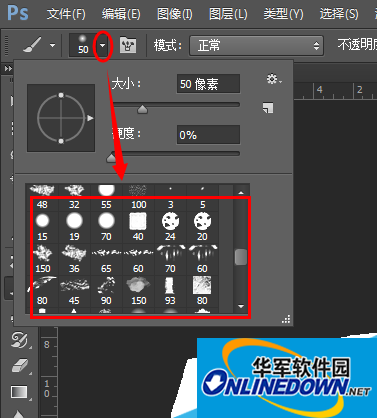This screenshot has height=418, width=377.
Task: Select the Eraser tool
Action: (20, 366)
